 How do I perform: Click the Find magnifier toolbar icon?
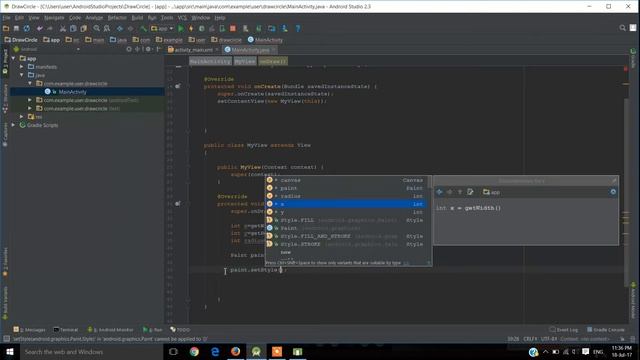point(97,29)
